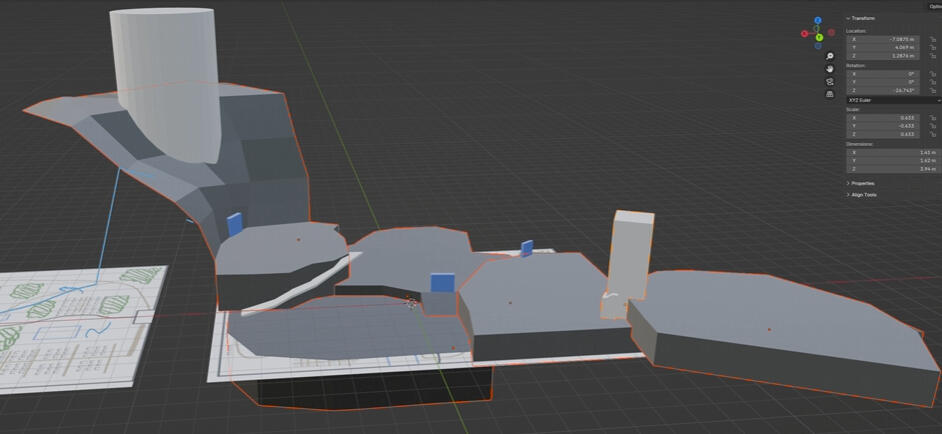942x434 pixels.
Task: Expand the Properties panel section
Action: tap(862, 183)
